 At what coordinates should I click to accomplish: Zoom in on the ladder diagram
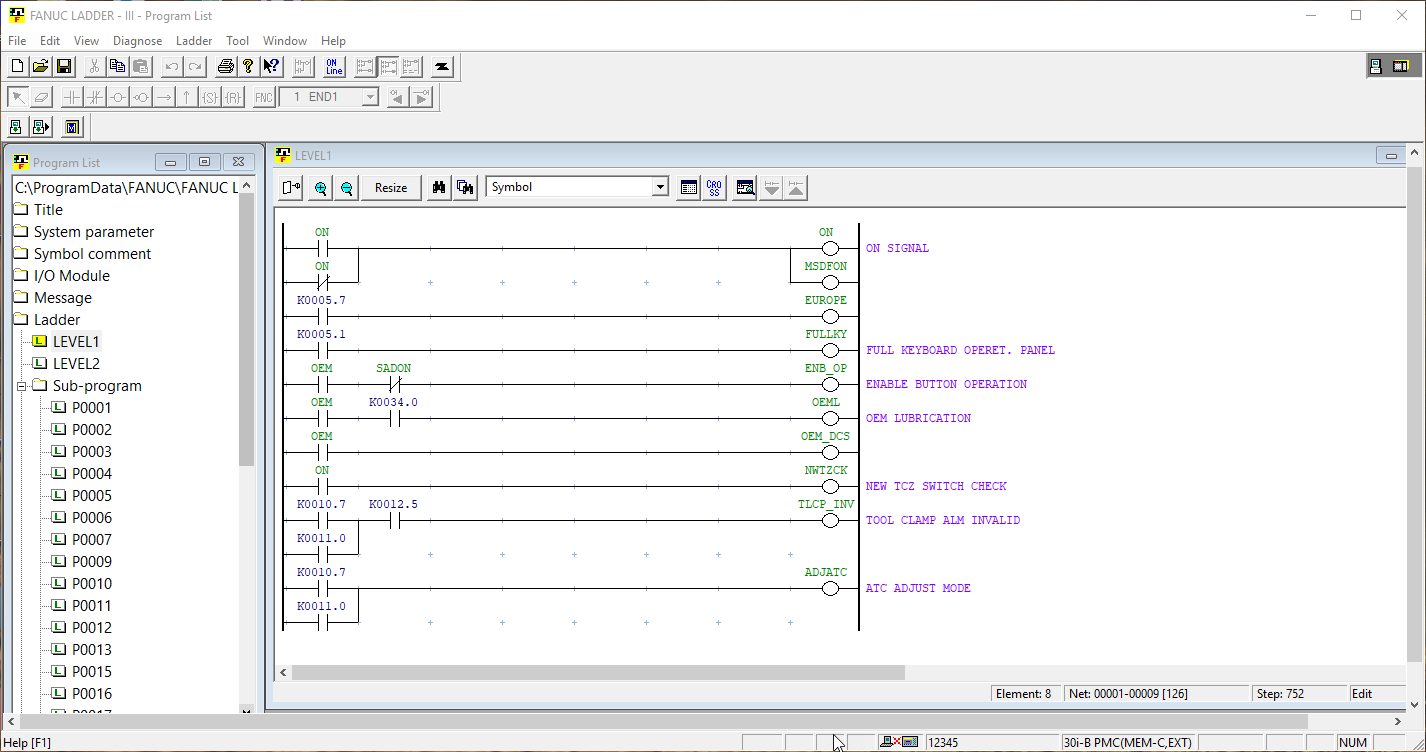320,187
